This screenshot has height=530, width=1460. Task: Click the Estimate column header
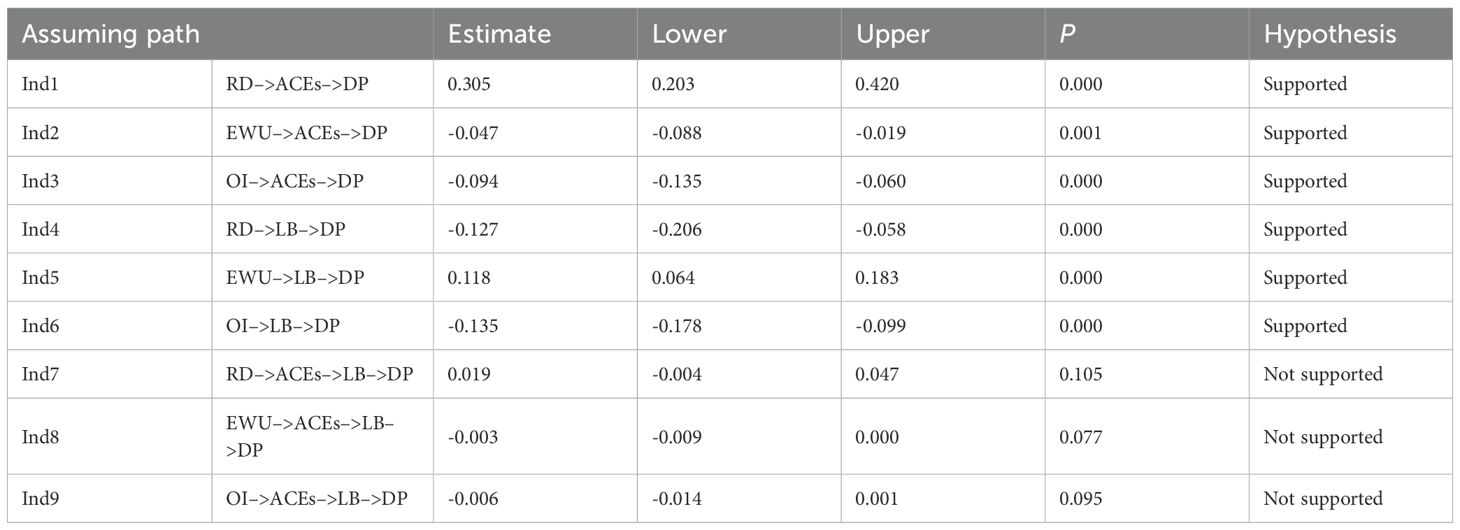pyautogui.click(x=499, y=34)
